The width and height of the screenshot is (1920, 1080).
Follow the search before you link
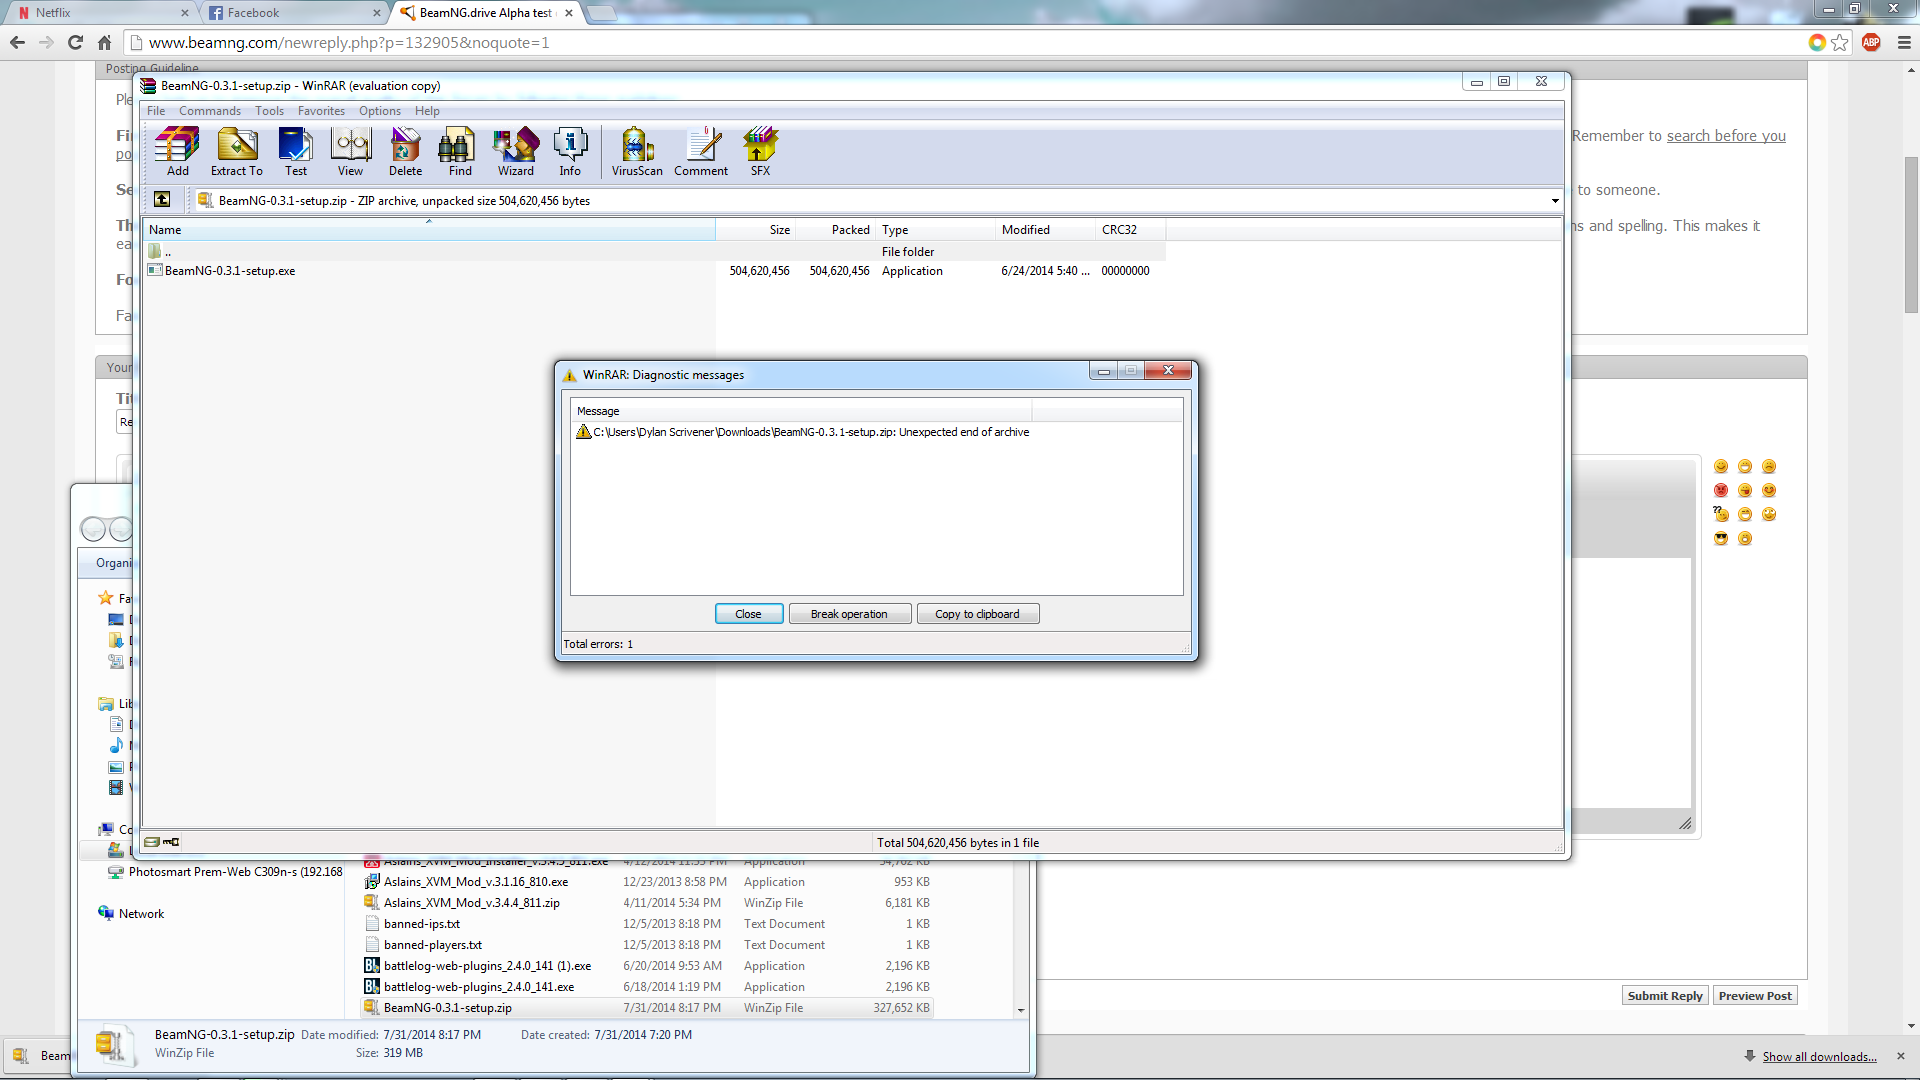1726,136
